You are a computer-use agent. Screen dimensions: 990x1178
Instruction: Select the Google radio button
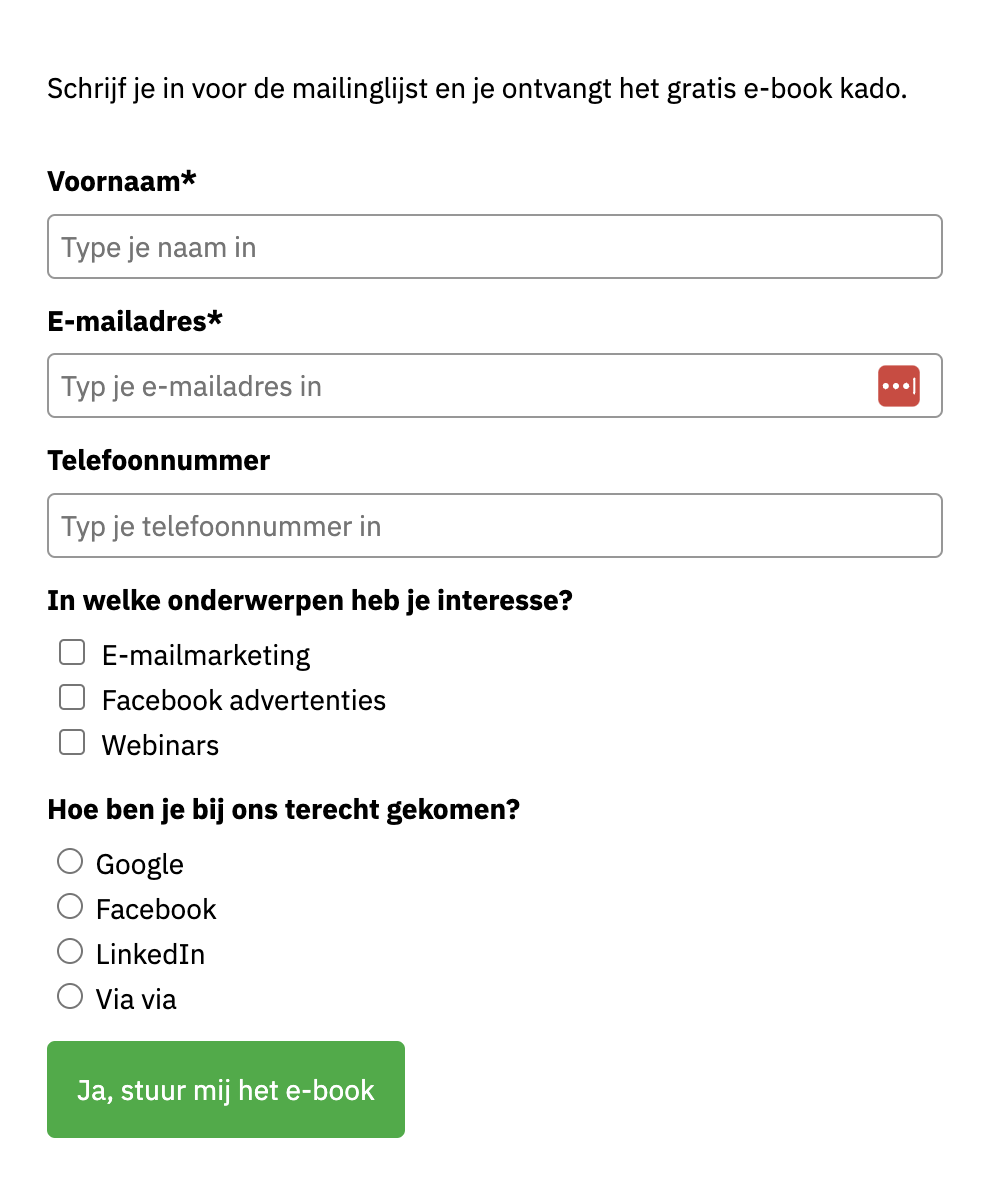69,860
